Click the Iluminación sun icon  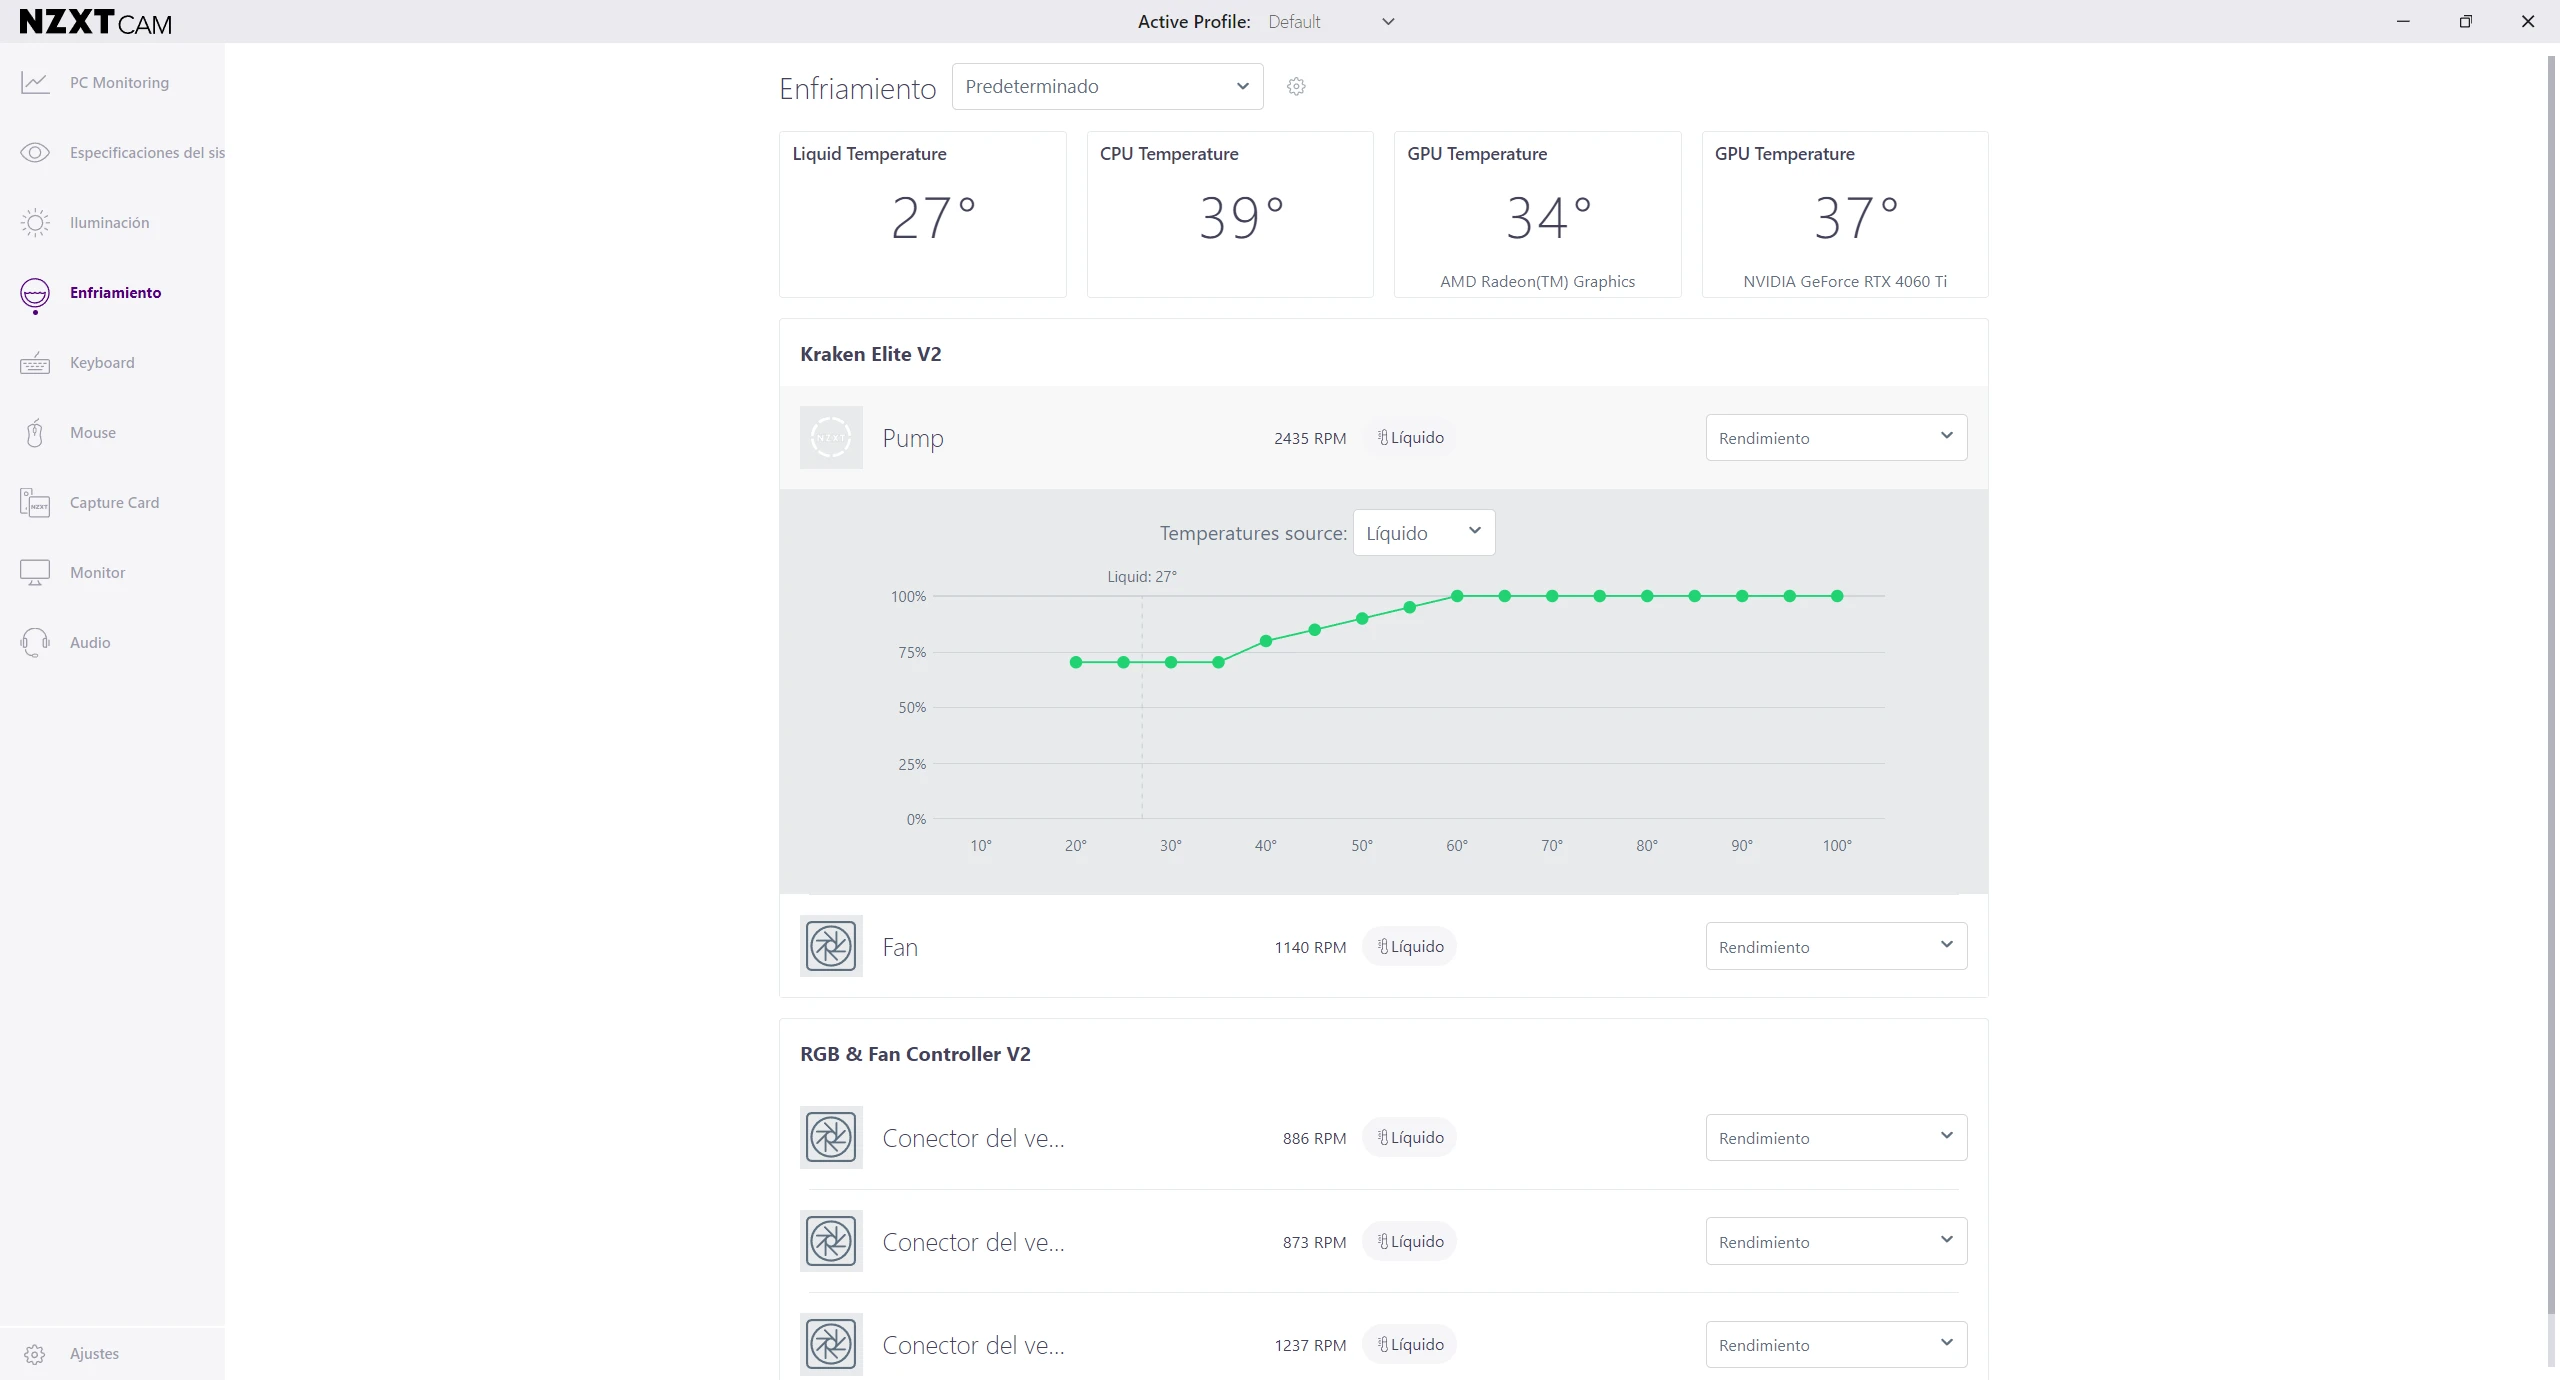click(35, 223)
